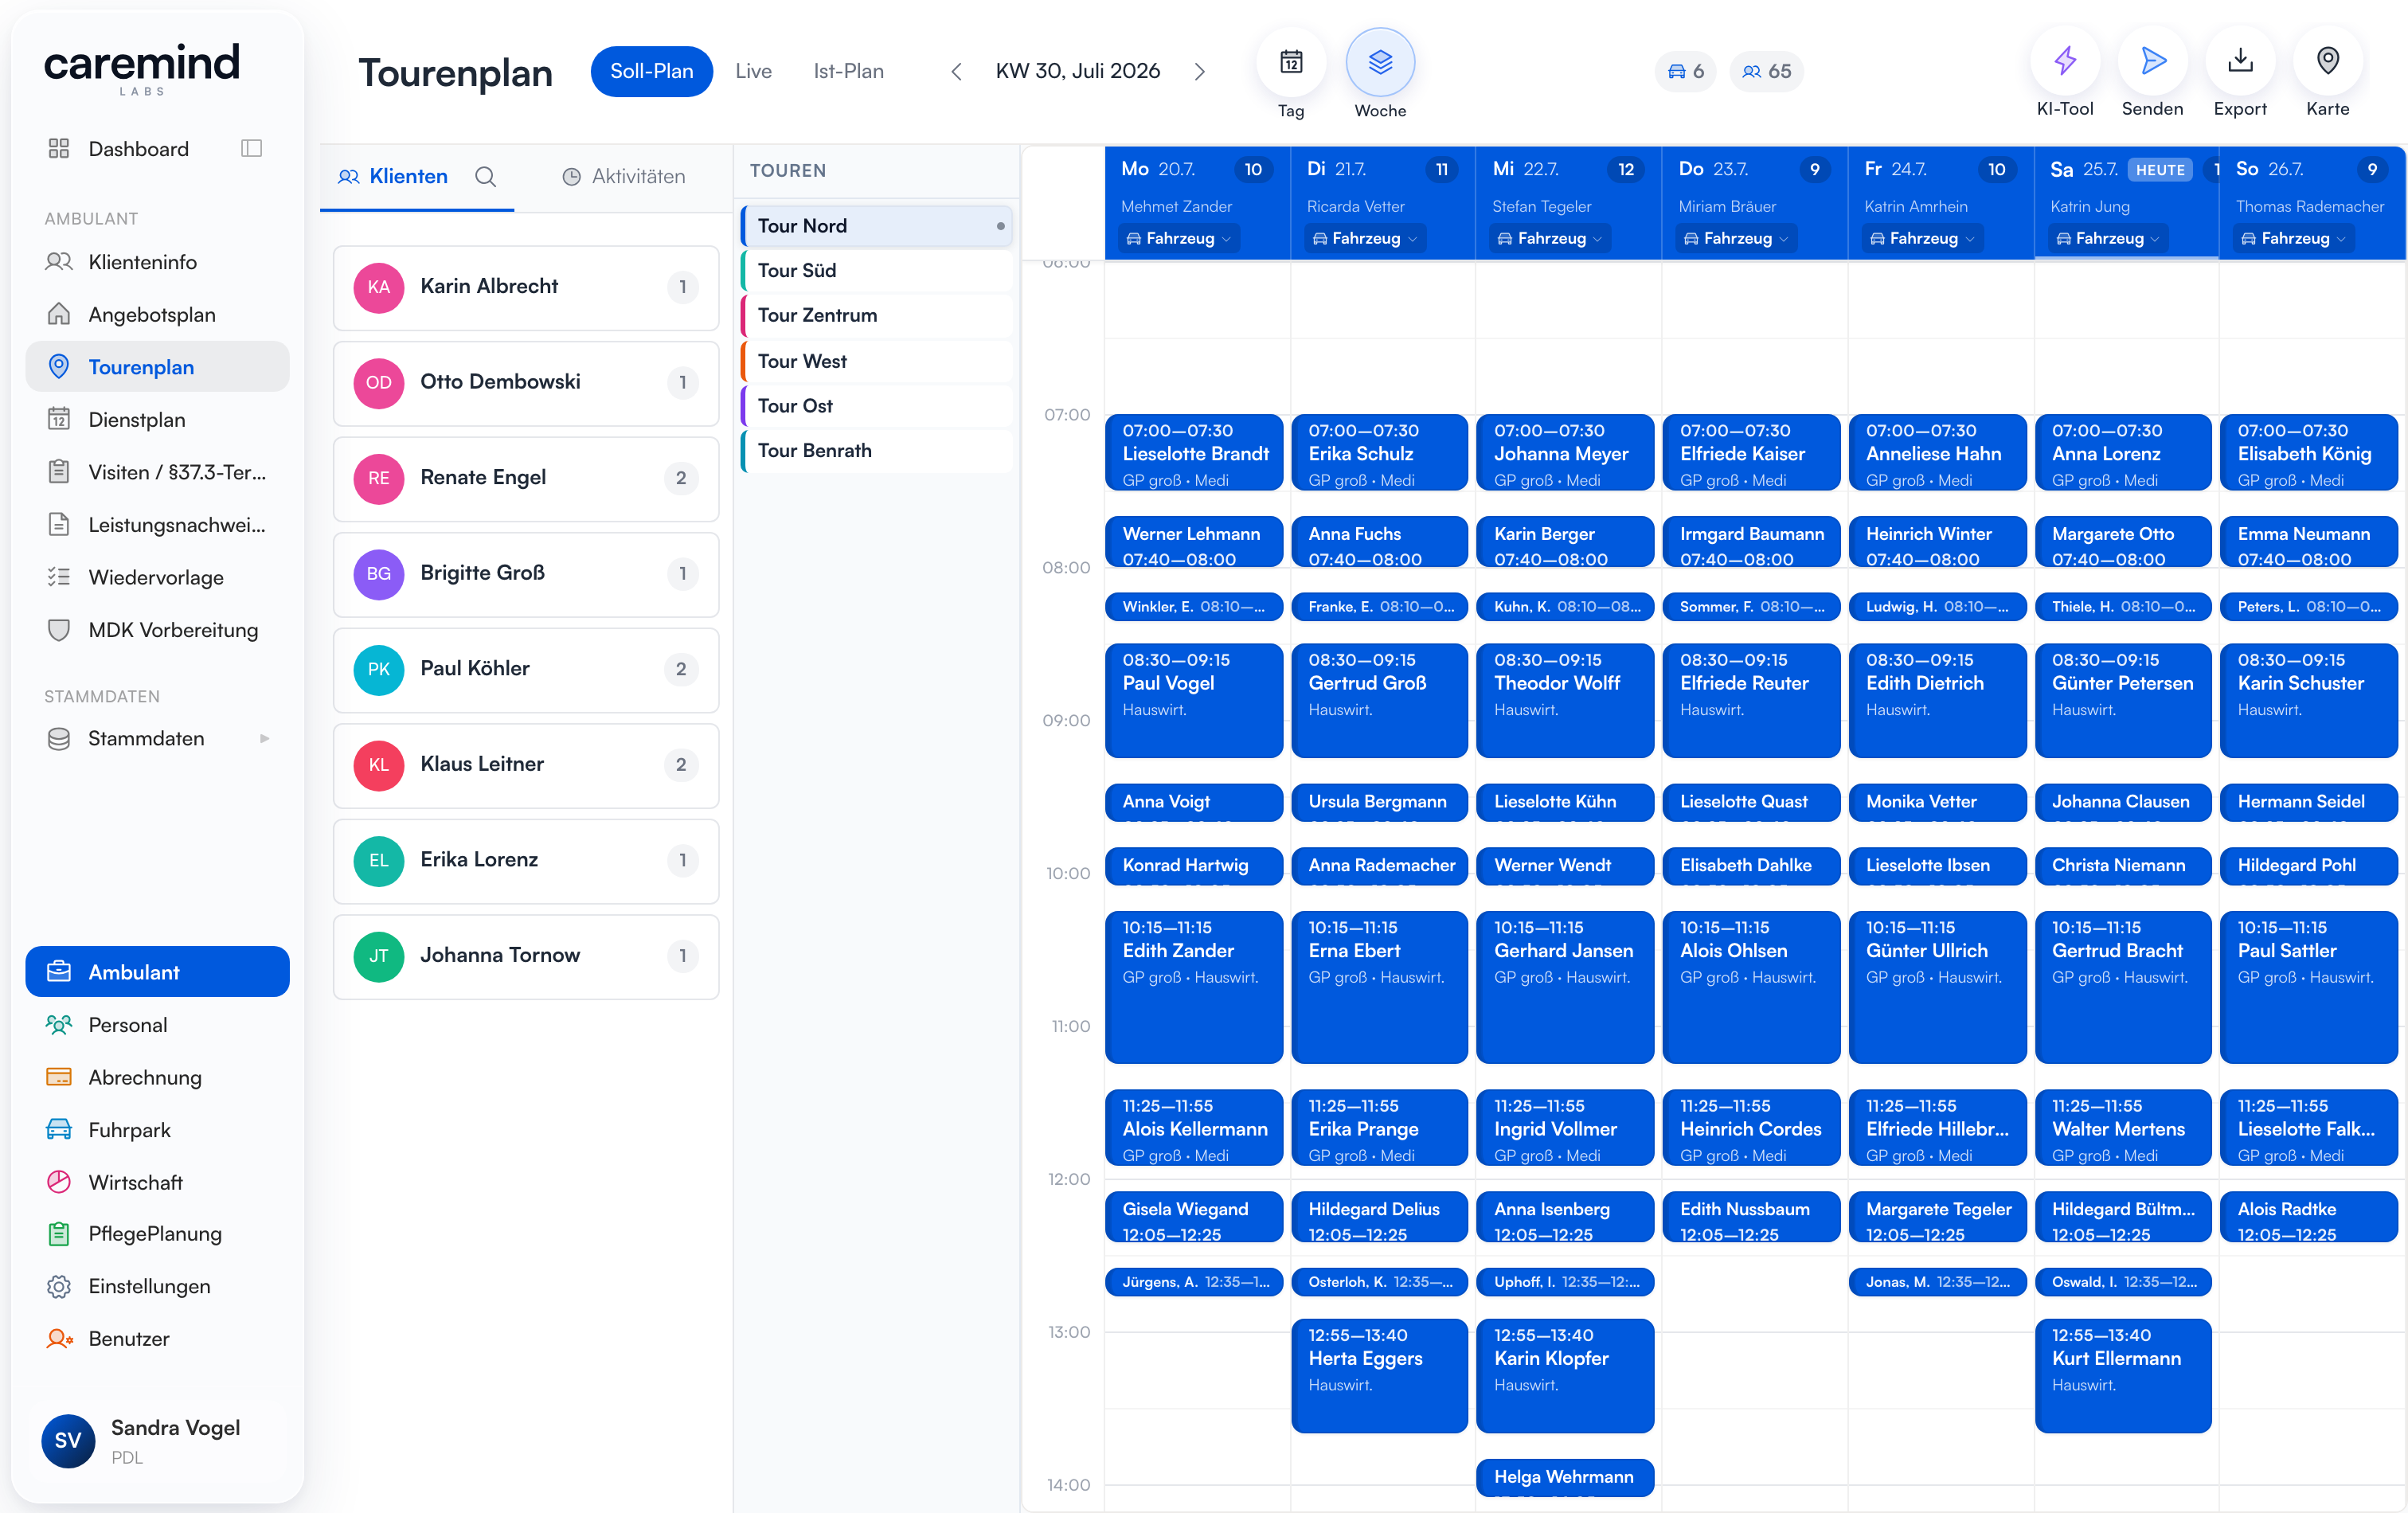2408x1513 pixels.
Task: Search clients with magnifier icon
Action: coord(486,177)
